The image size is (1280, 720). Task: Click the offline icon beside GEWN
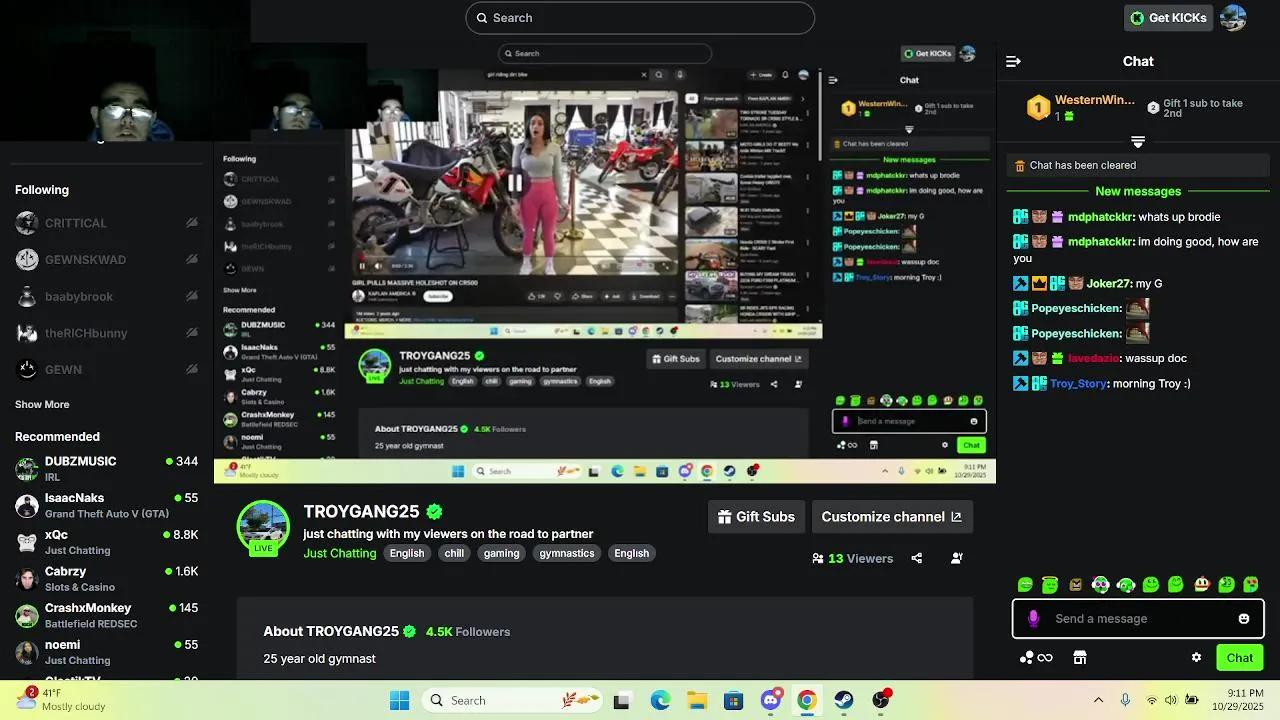click(191, 369)
